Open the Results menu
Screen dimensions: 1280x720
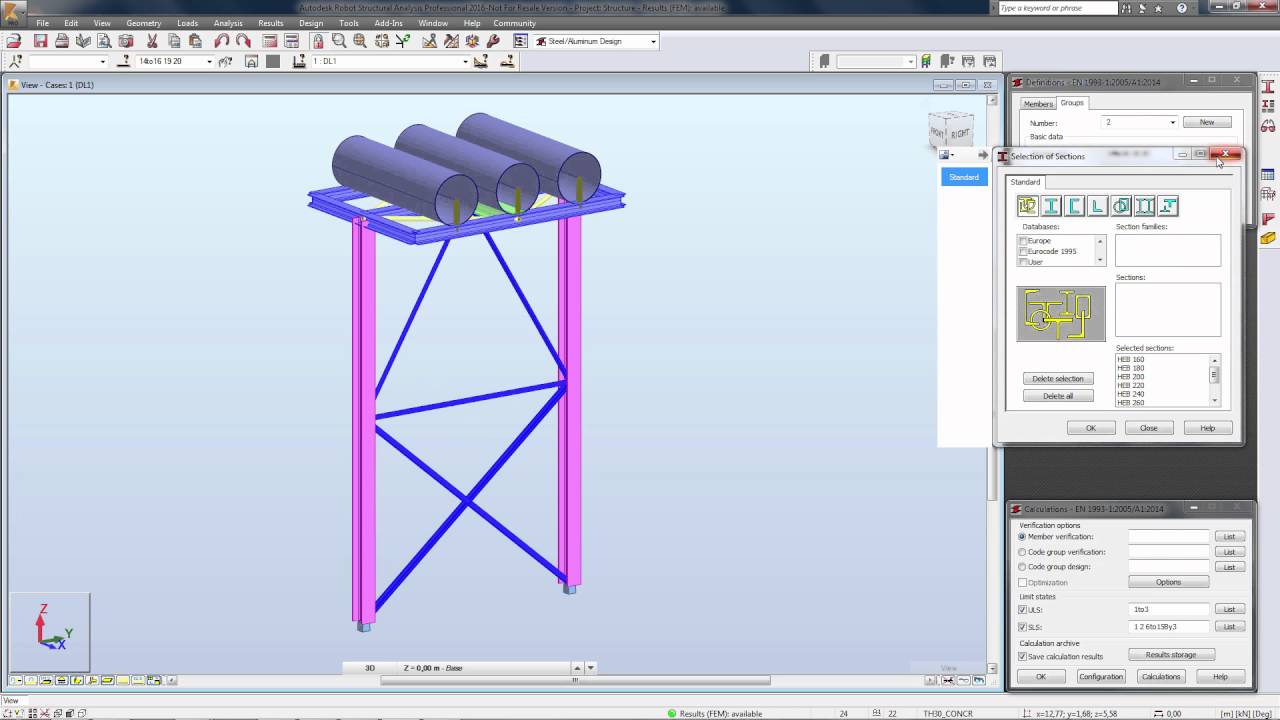271,23
